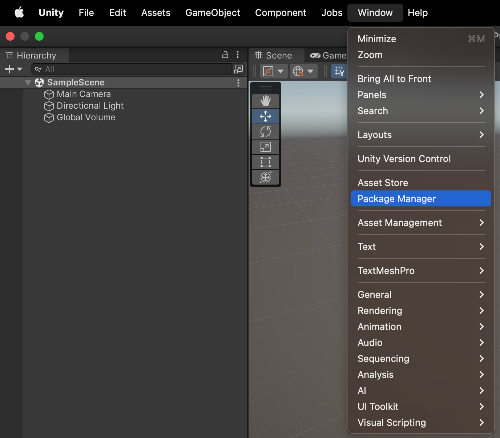Expand the UI Toolkit submenu

pos(421,407)
